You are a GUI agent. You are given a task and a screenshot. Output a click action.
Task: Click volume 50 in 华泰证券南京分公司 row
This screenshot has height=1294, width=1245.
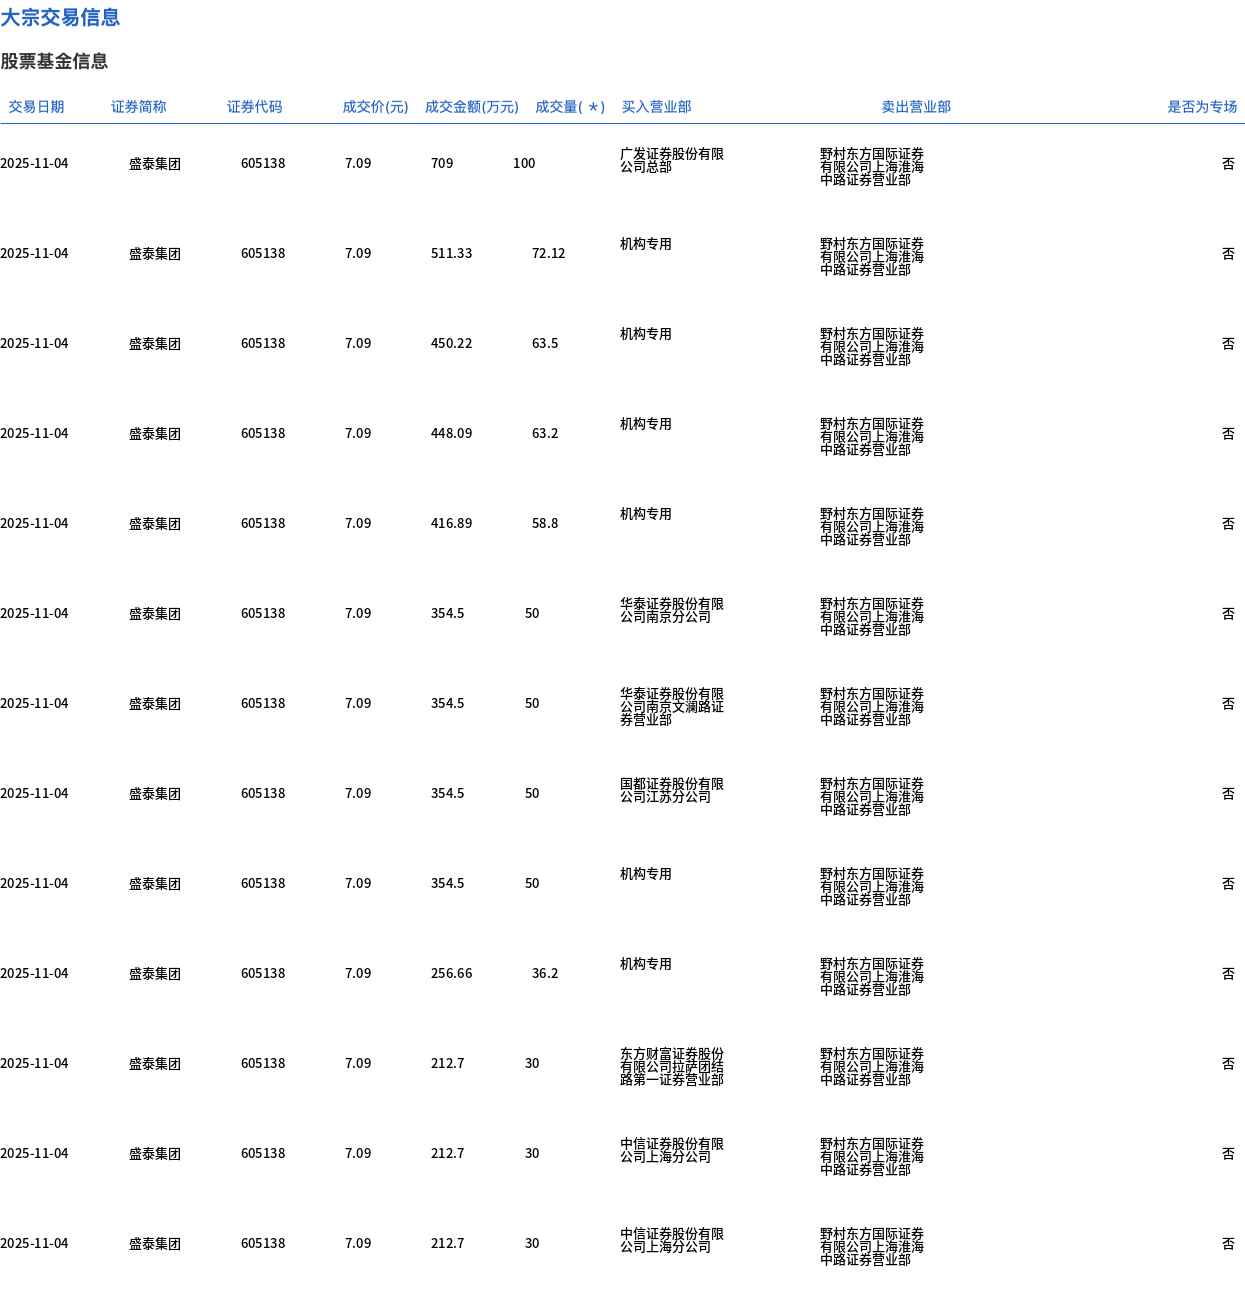[x=532, y=614]
